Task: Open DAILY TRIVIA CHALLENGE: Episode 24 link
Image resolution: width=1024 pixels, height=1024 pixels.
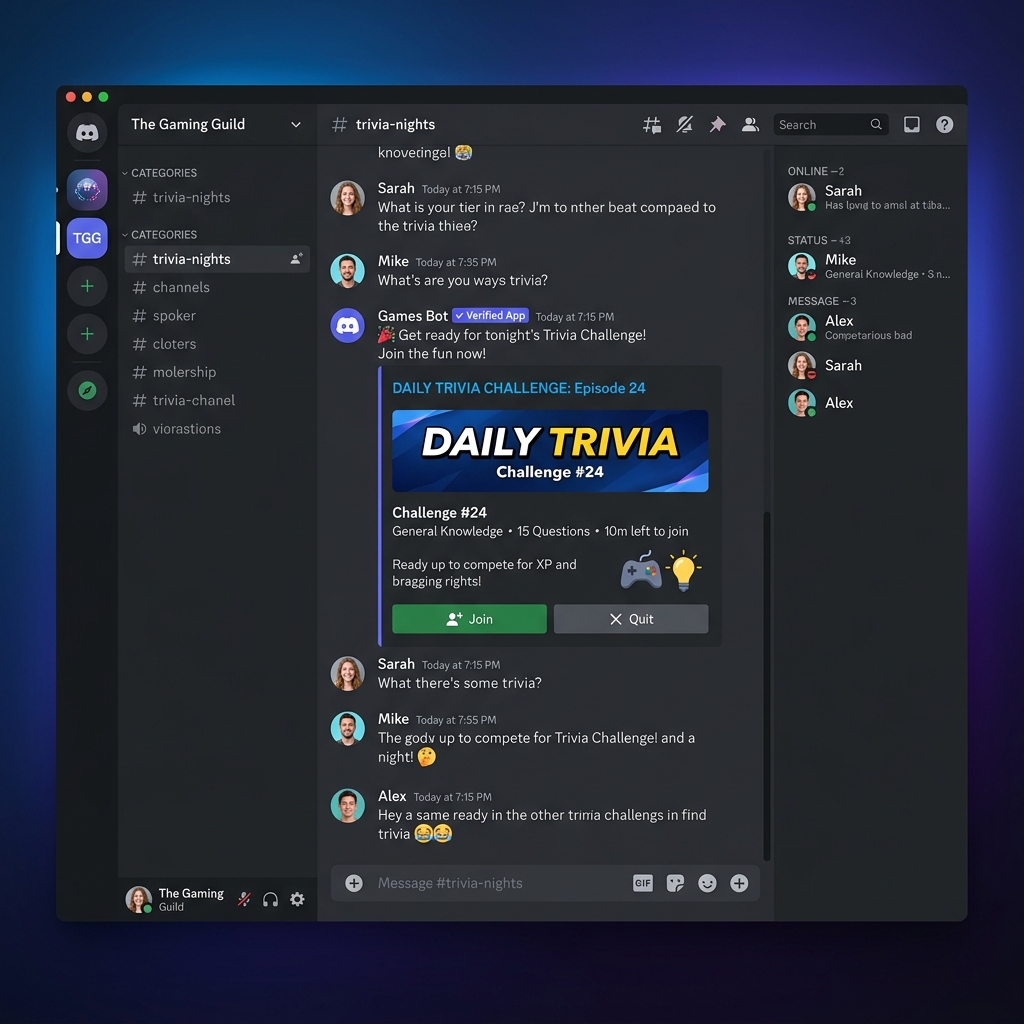Action: coord(519,388)
